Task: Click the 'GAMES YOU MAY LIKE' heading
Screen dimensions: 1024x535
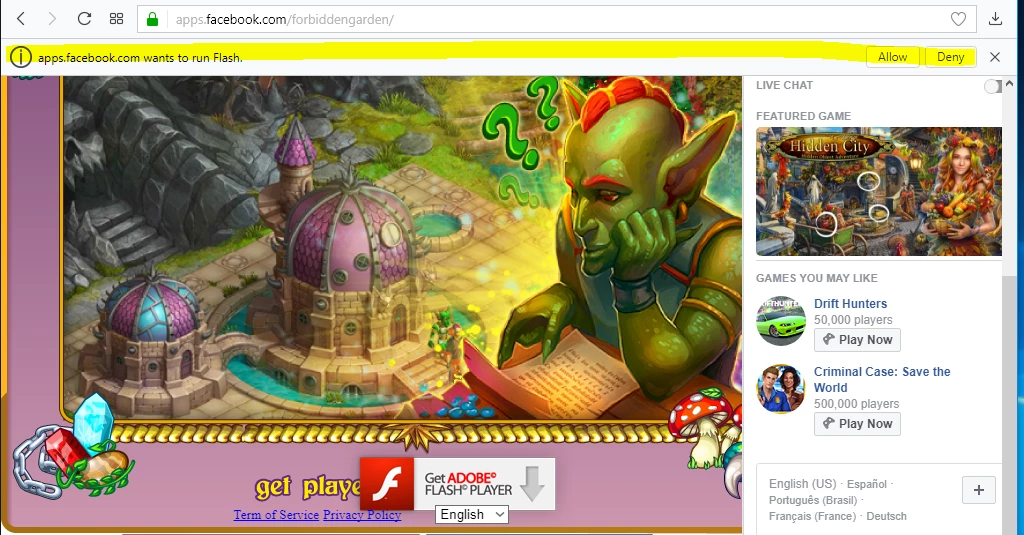Action: pyautogui.click(x=816, y=278)
